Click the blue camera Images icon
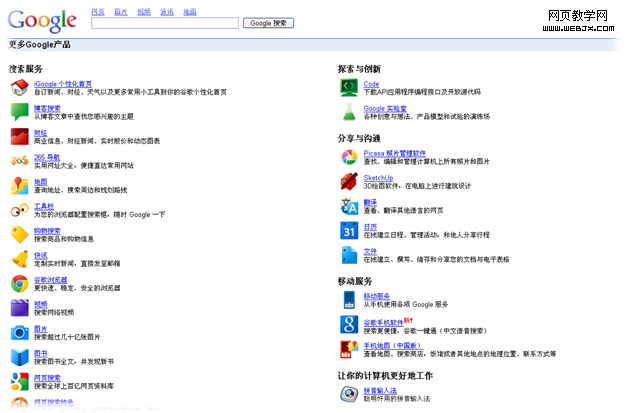Viewport: 625px width, 413px height. (x=19, y=332)
